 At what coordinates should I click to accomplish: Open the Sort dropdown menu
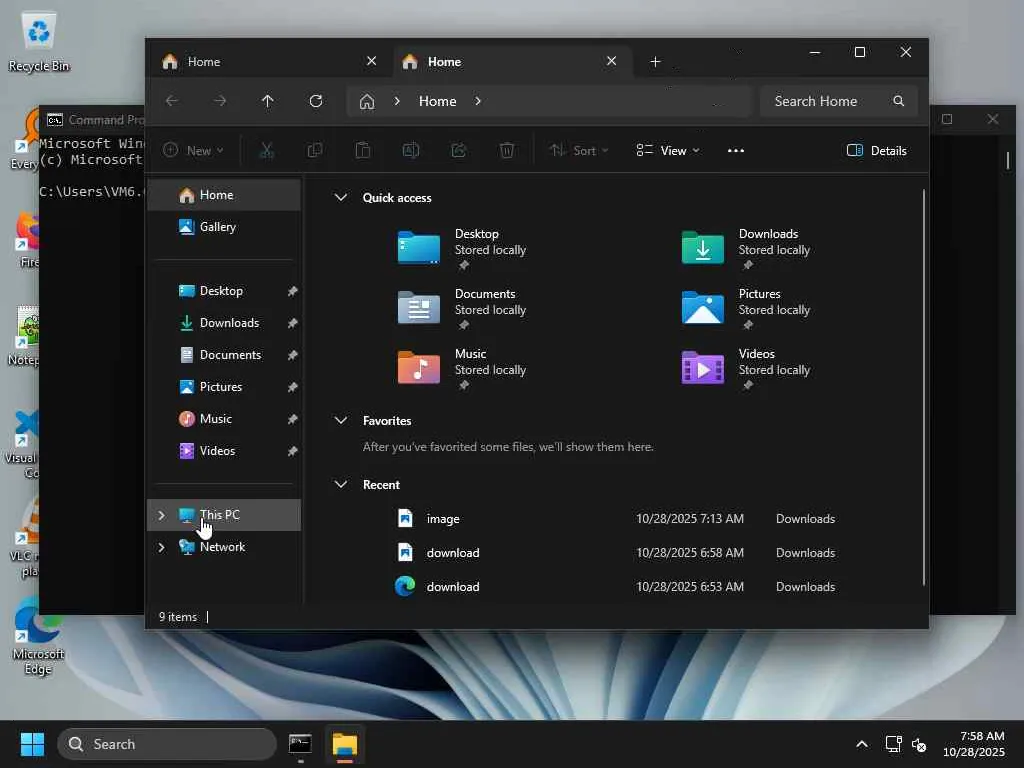[x=579, y=151]
